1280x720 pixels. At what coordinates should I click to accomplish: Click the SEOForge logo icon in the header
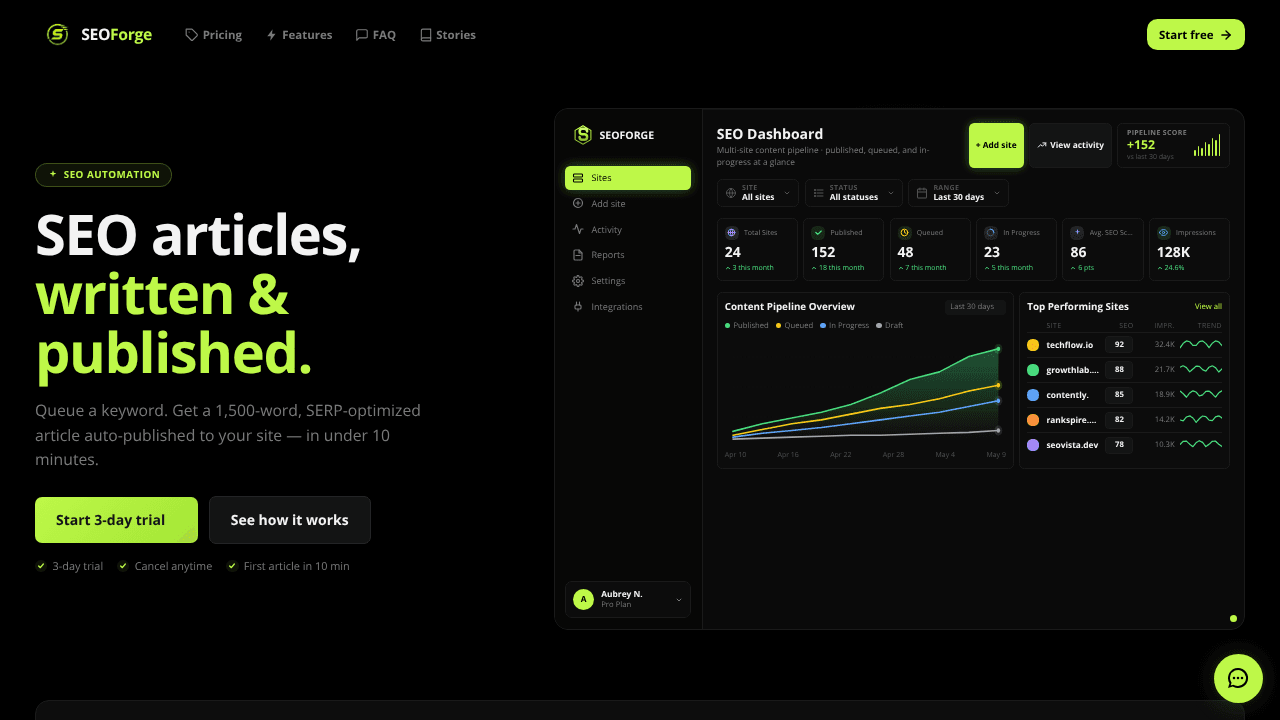tap(58, 35)
